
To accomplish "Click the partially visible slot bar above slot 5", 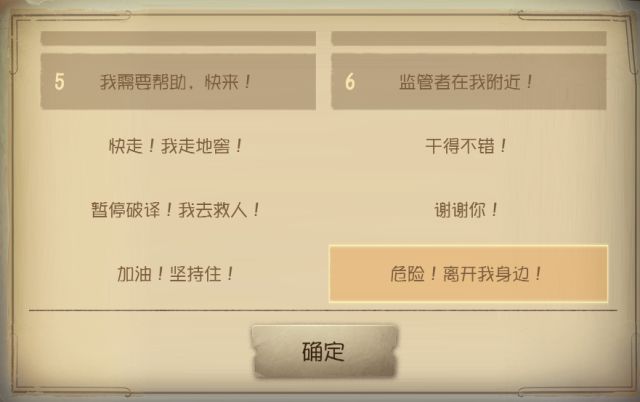I will pos(178,38).
